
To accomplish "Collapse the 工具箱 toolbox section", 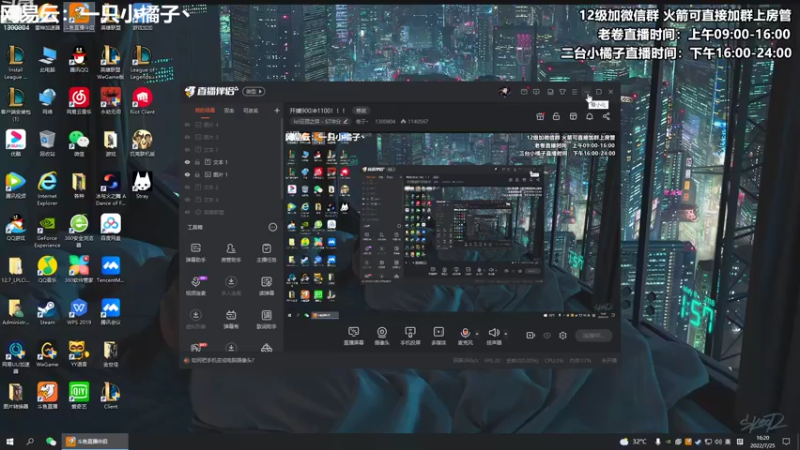I will coord(273,227).
